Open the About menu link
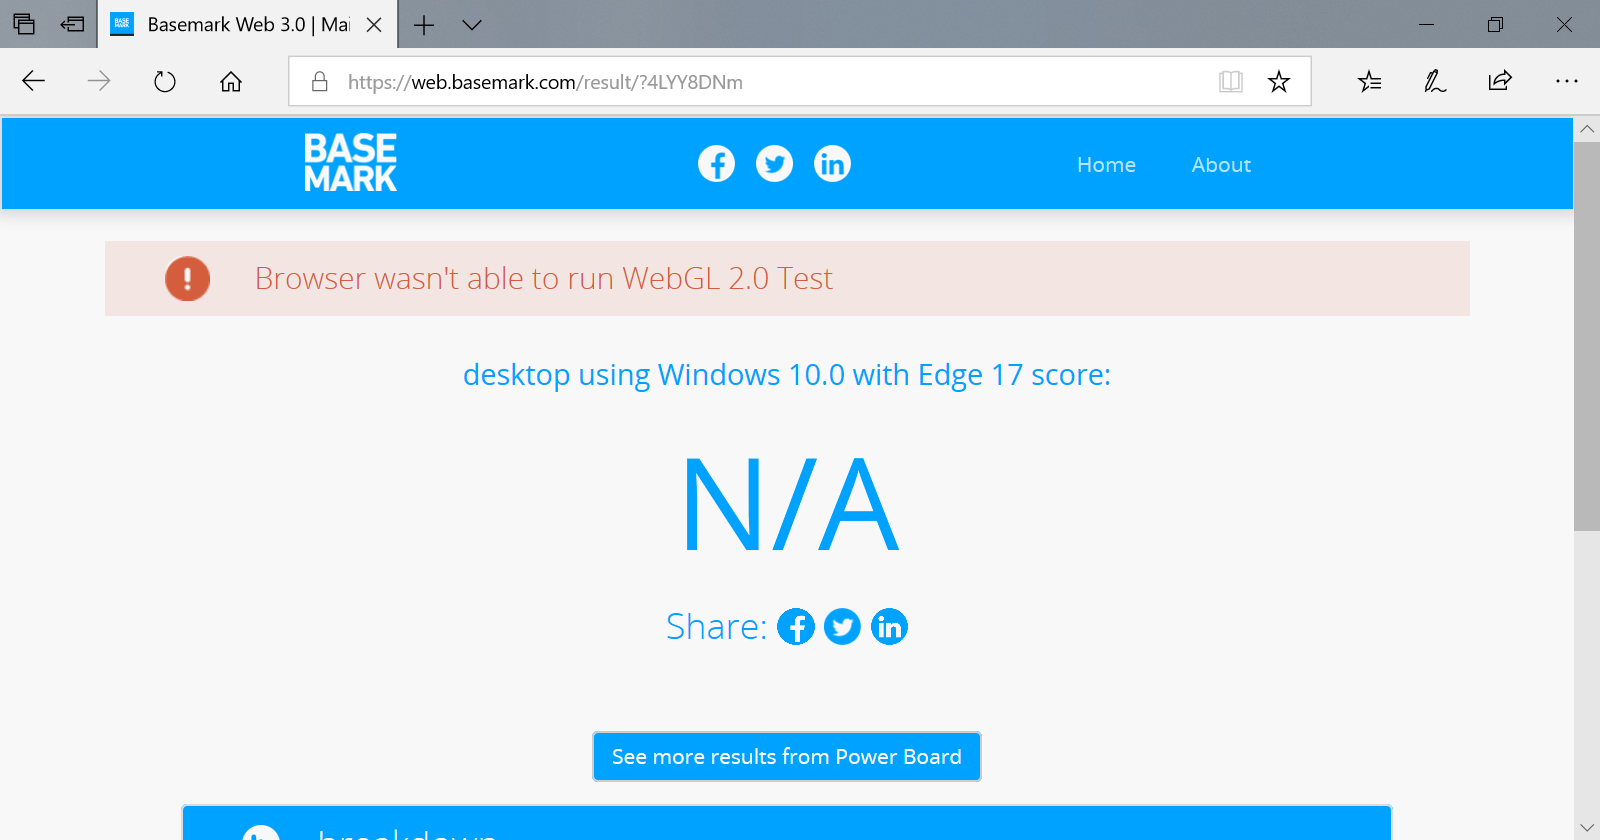 click(x=1221, y=165)
